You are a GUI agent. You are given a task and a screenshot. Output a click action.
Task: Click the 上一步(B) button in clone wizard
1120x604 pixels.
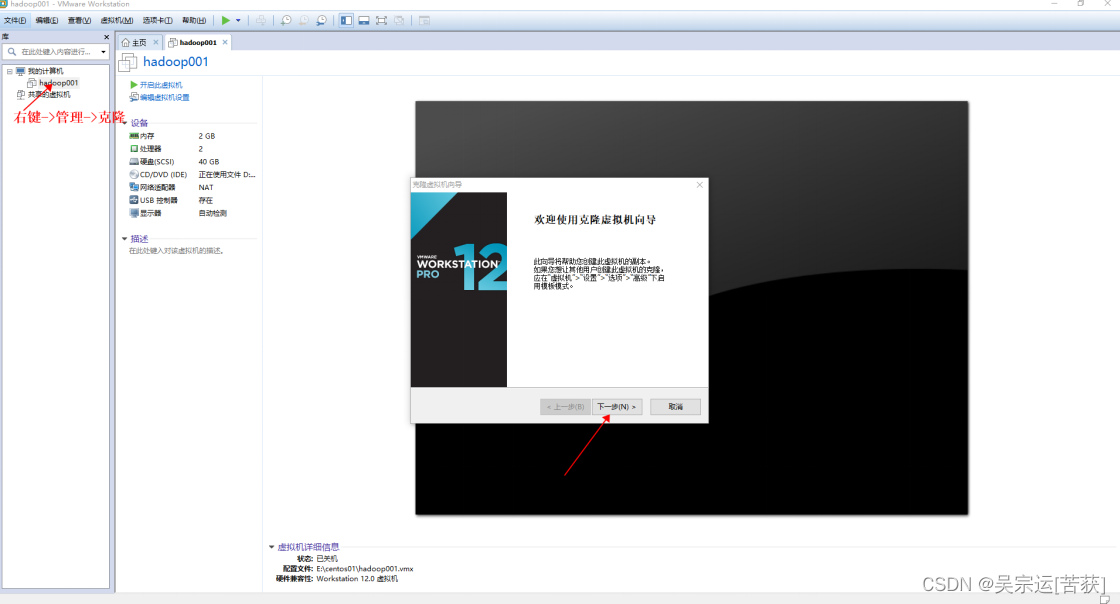[565, 407]
